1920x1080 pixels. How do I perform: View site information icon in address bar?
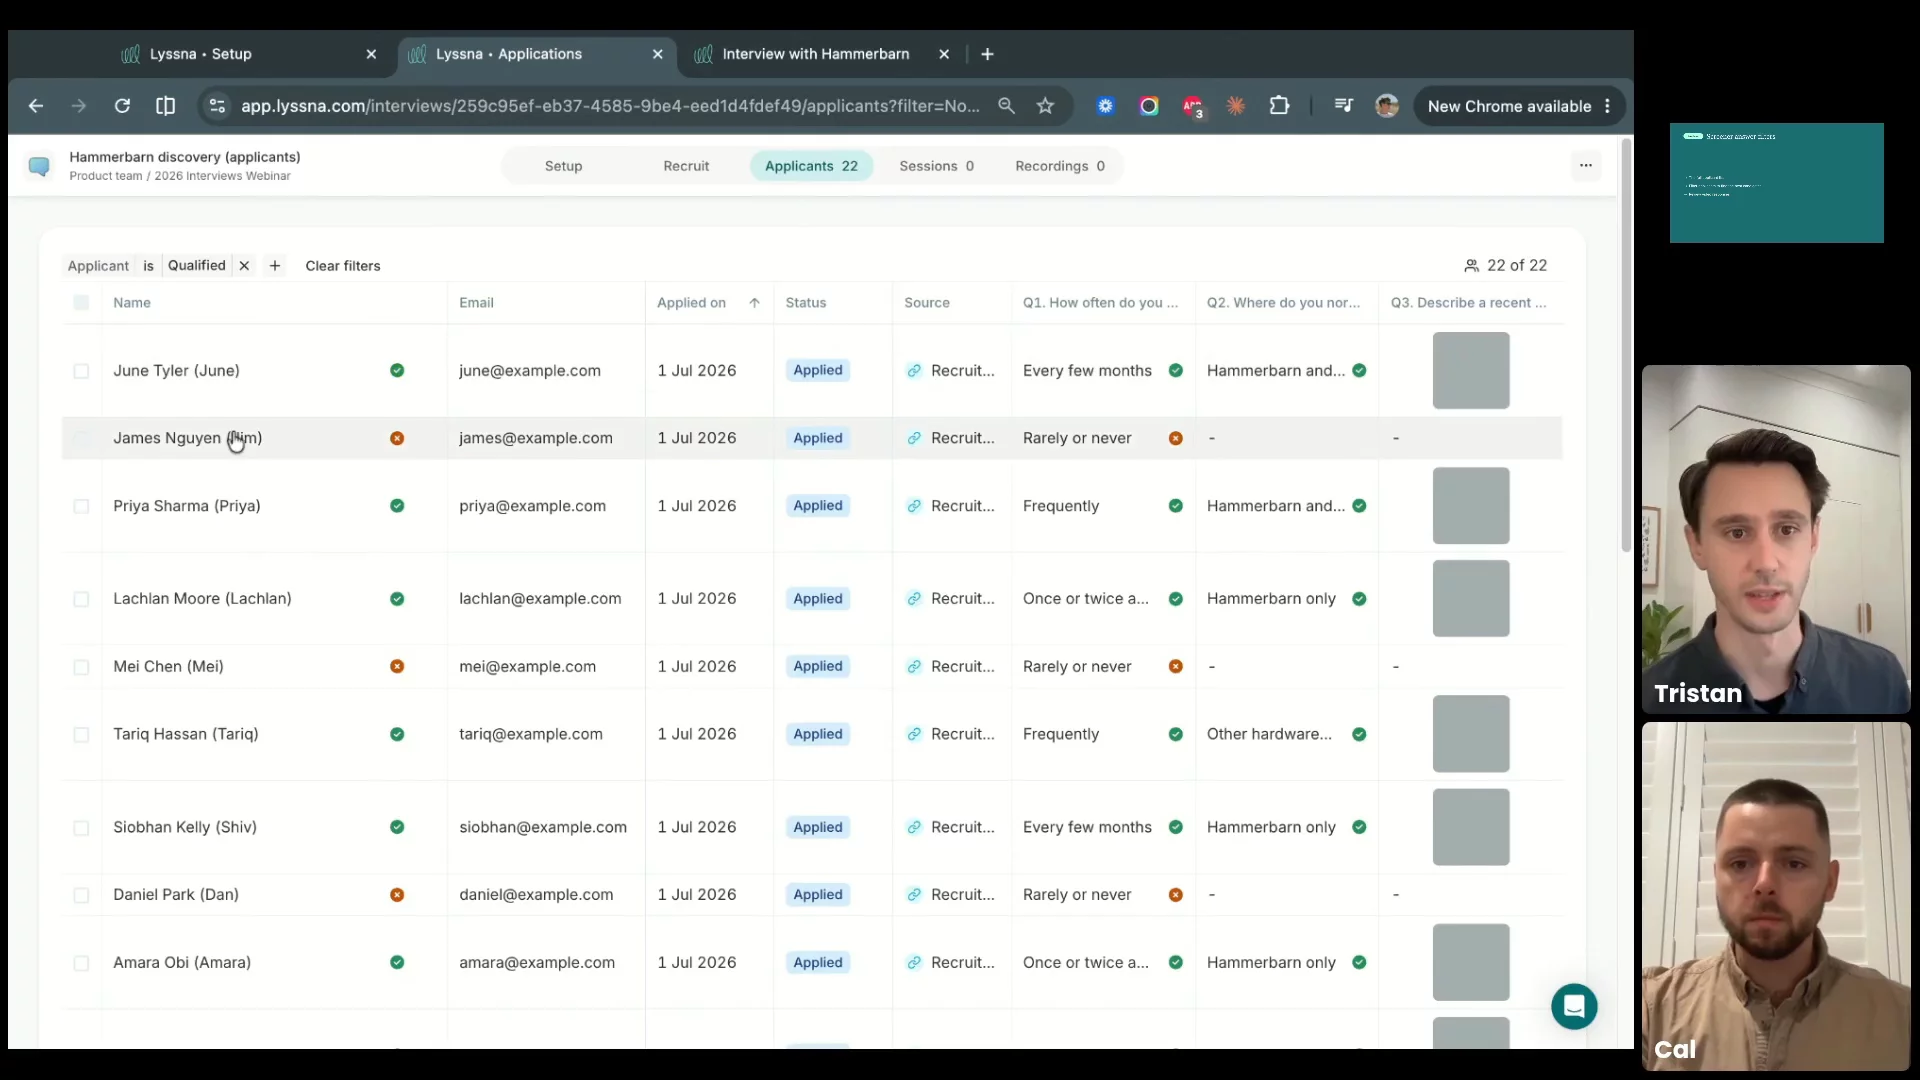pyautogui.click(x=217, y=106)
